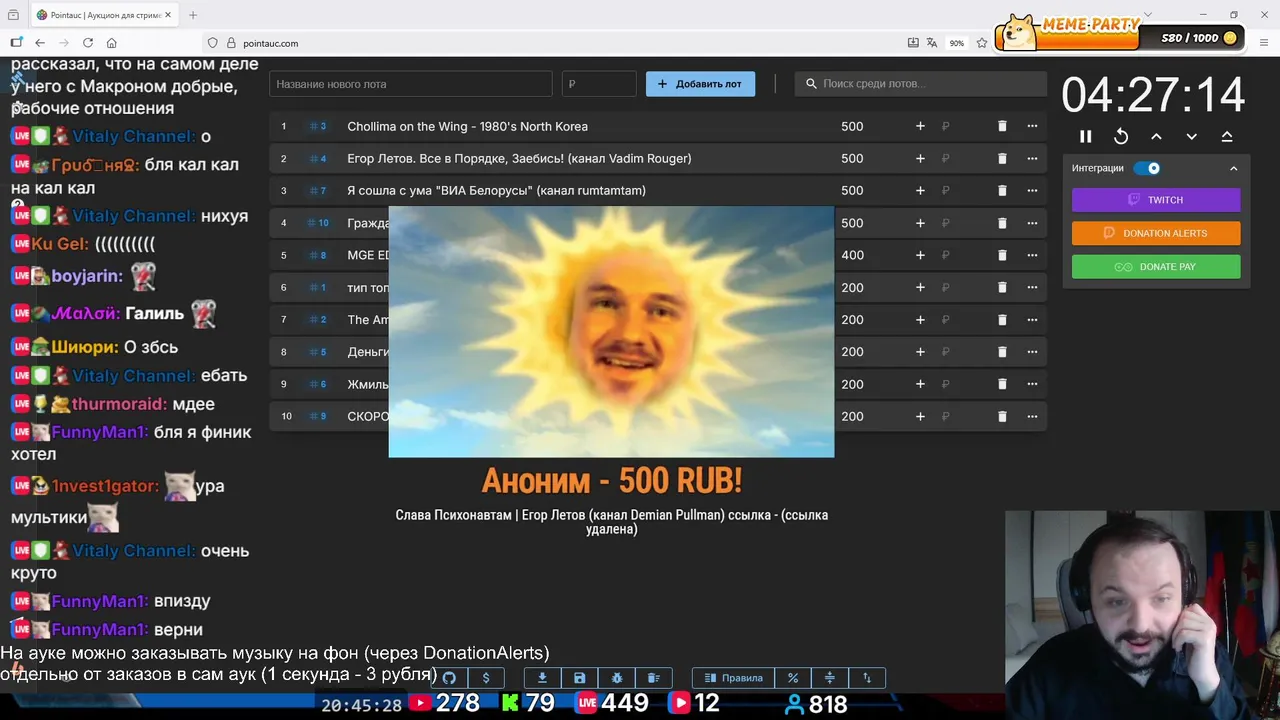
Task: Open more options for the Егор Летов lot
Action: click(1032, 158)
